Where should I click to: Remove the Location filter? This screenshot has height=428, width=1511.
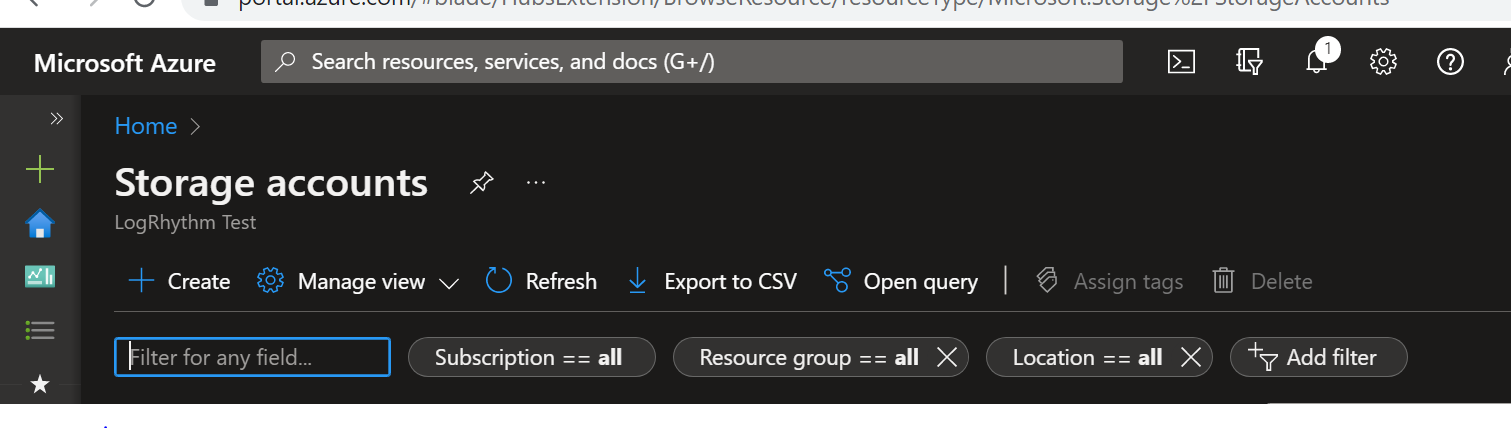tap(1190, 357)
